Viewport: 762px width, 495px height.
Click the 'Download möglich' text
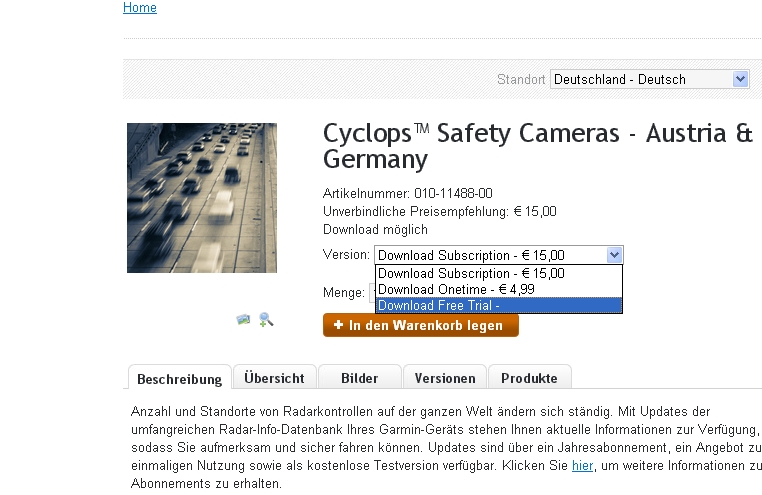tap(375, 229)
